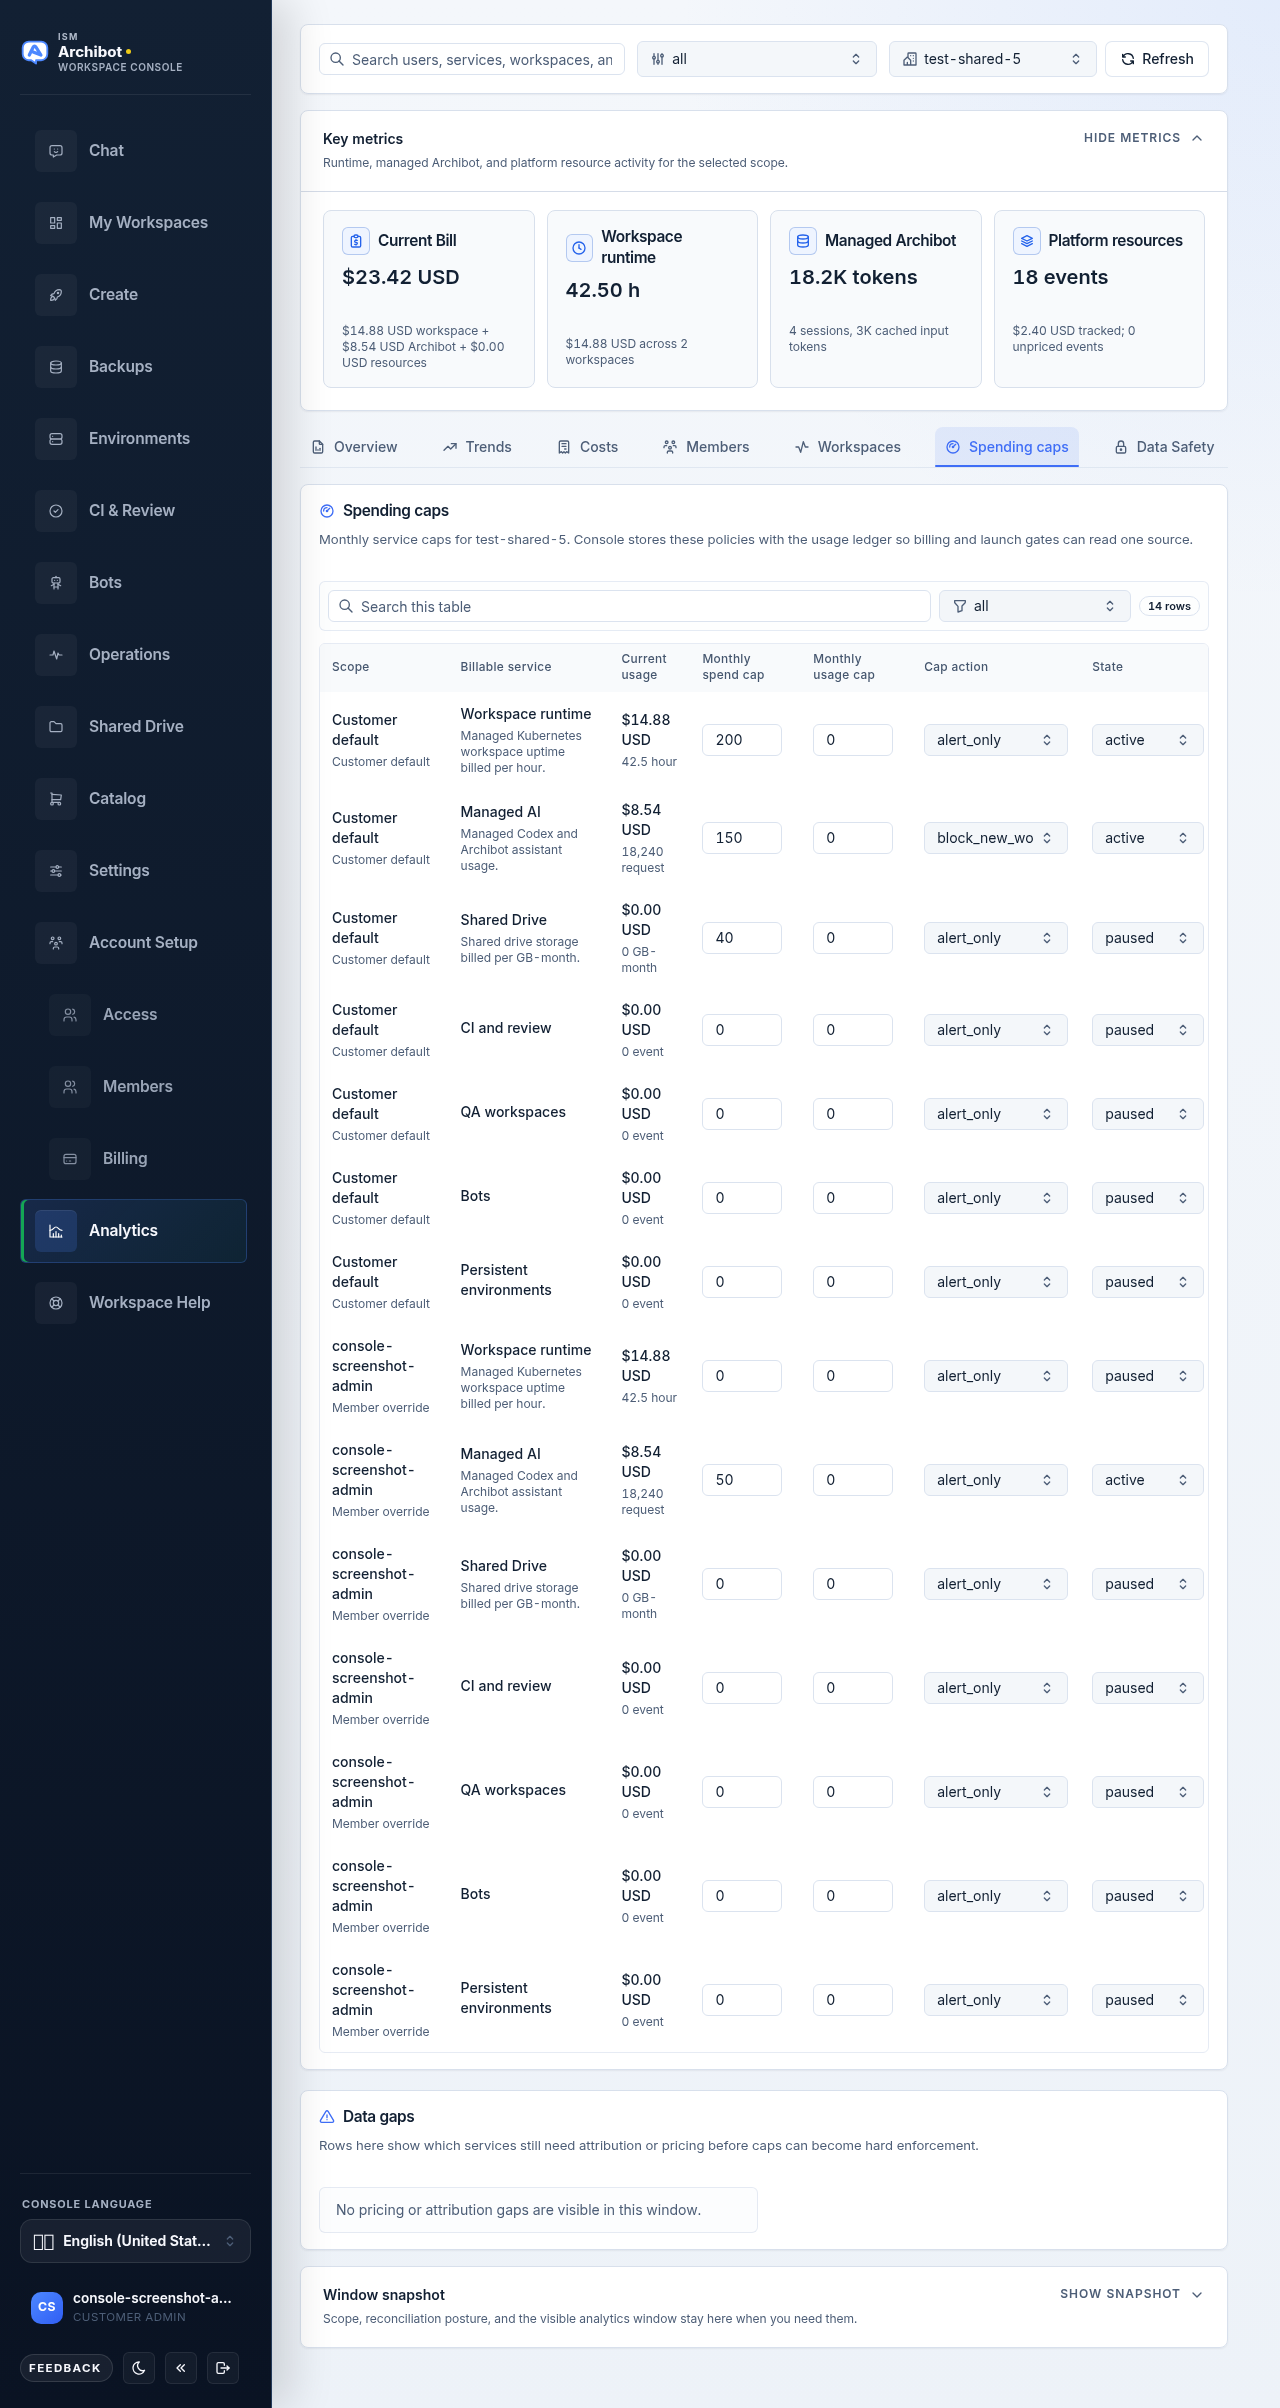Open State dropdown for console-screenshot-admin Managed AI
This screenshot has height=2408, width=1280.
(x=1147, y=1480)
